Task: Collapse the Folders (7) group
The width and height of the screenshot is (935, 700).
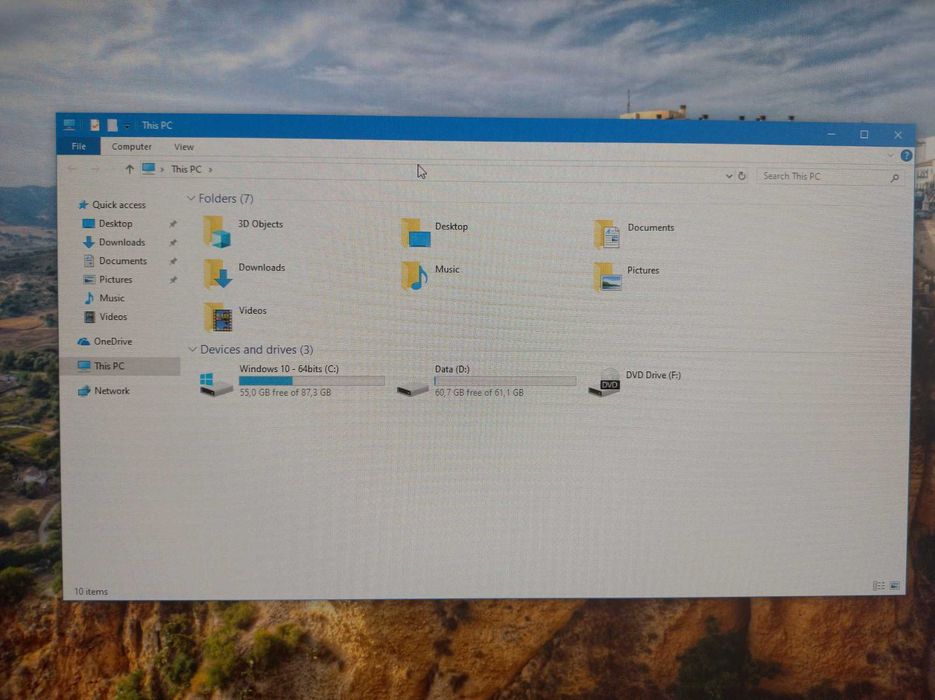Action: pos(191,198)
